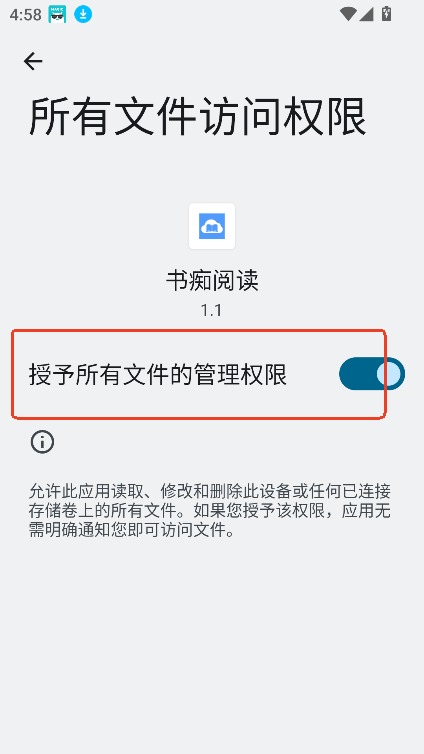Click the 书痴阅读 app icon
This screenshot has width=424, height=754.
click(x=212, y=226)
